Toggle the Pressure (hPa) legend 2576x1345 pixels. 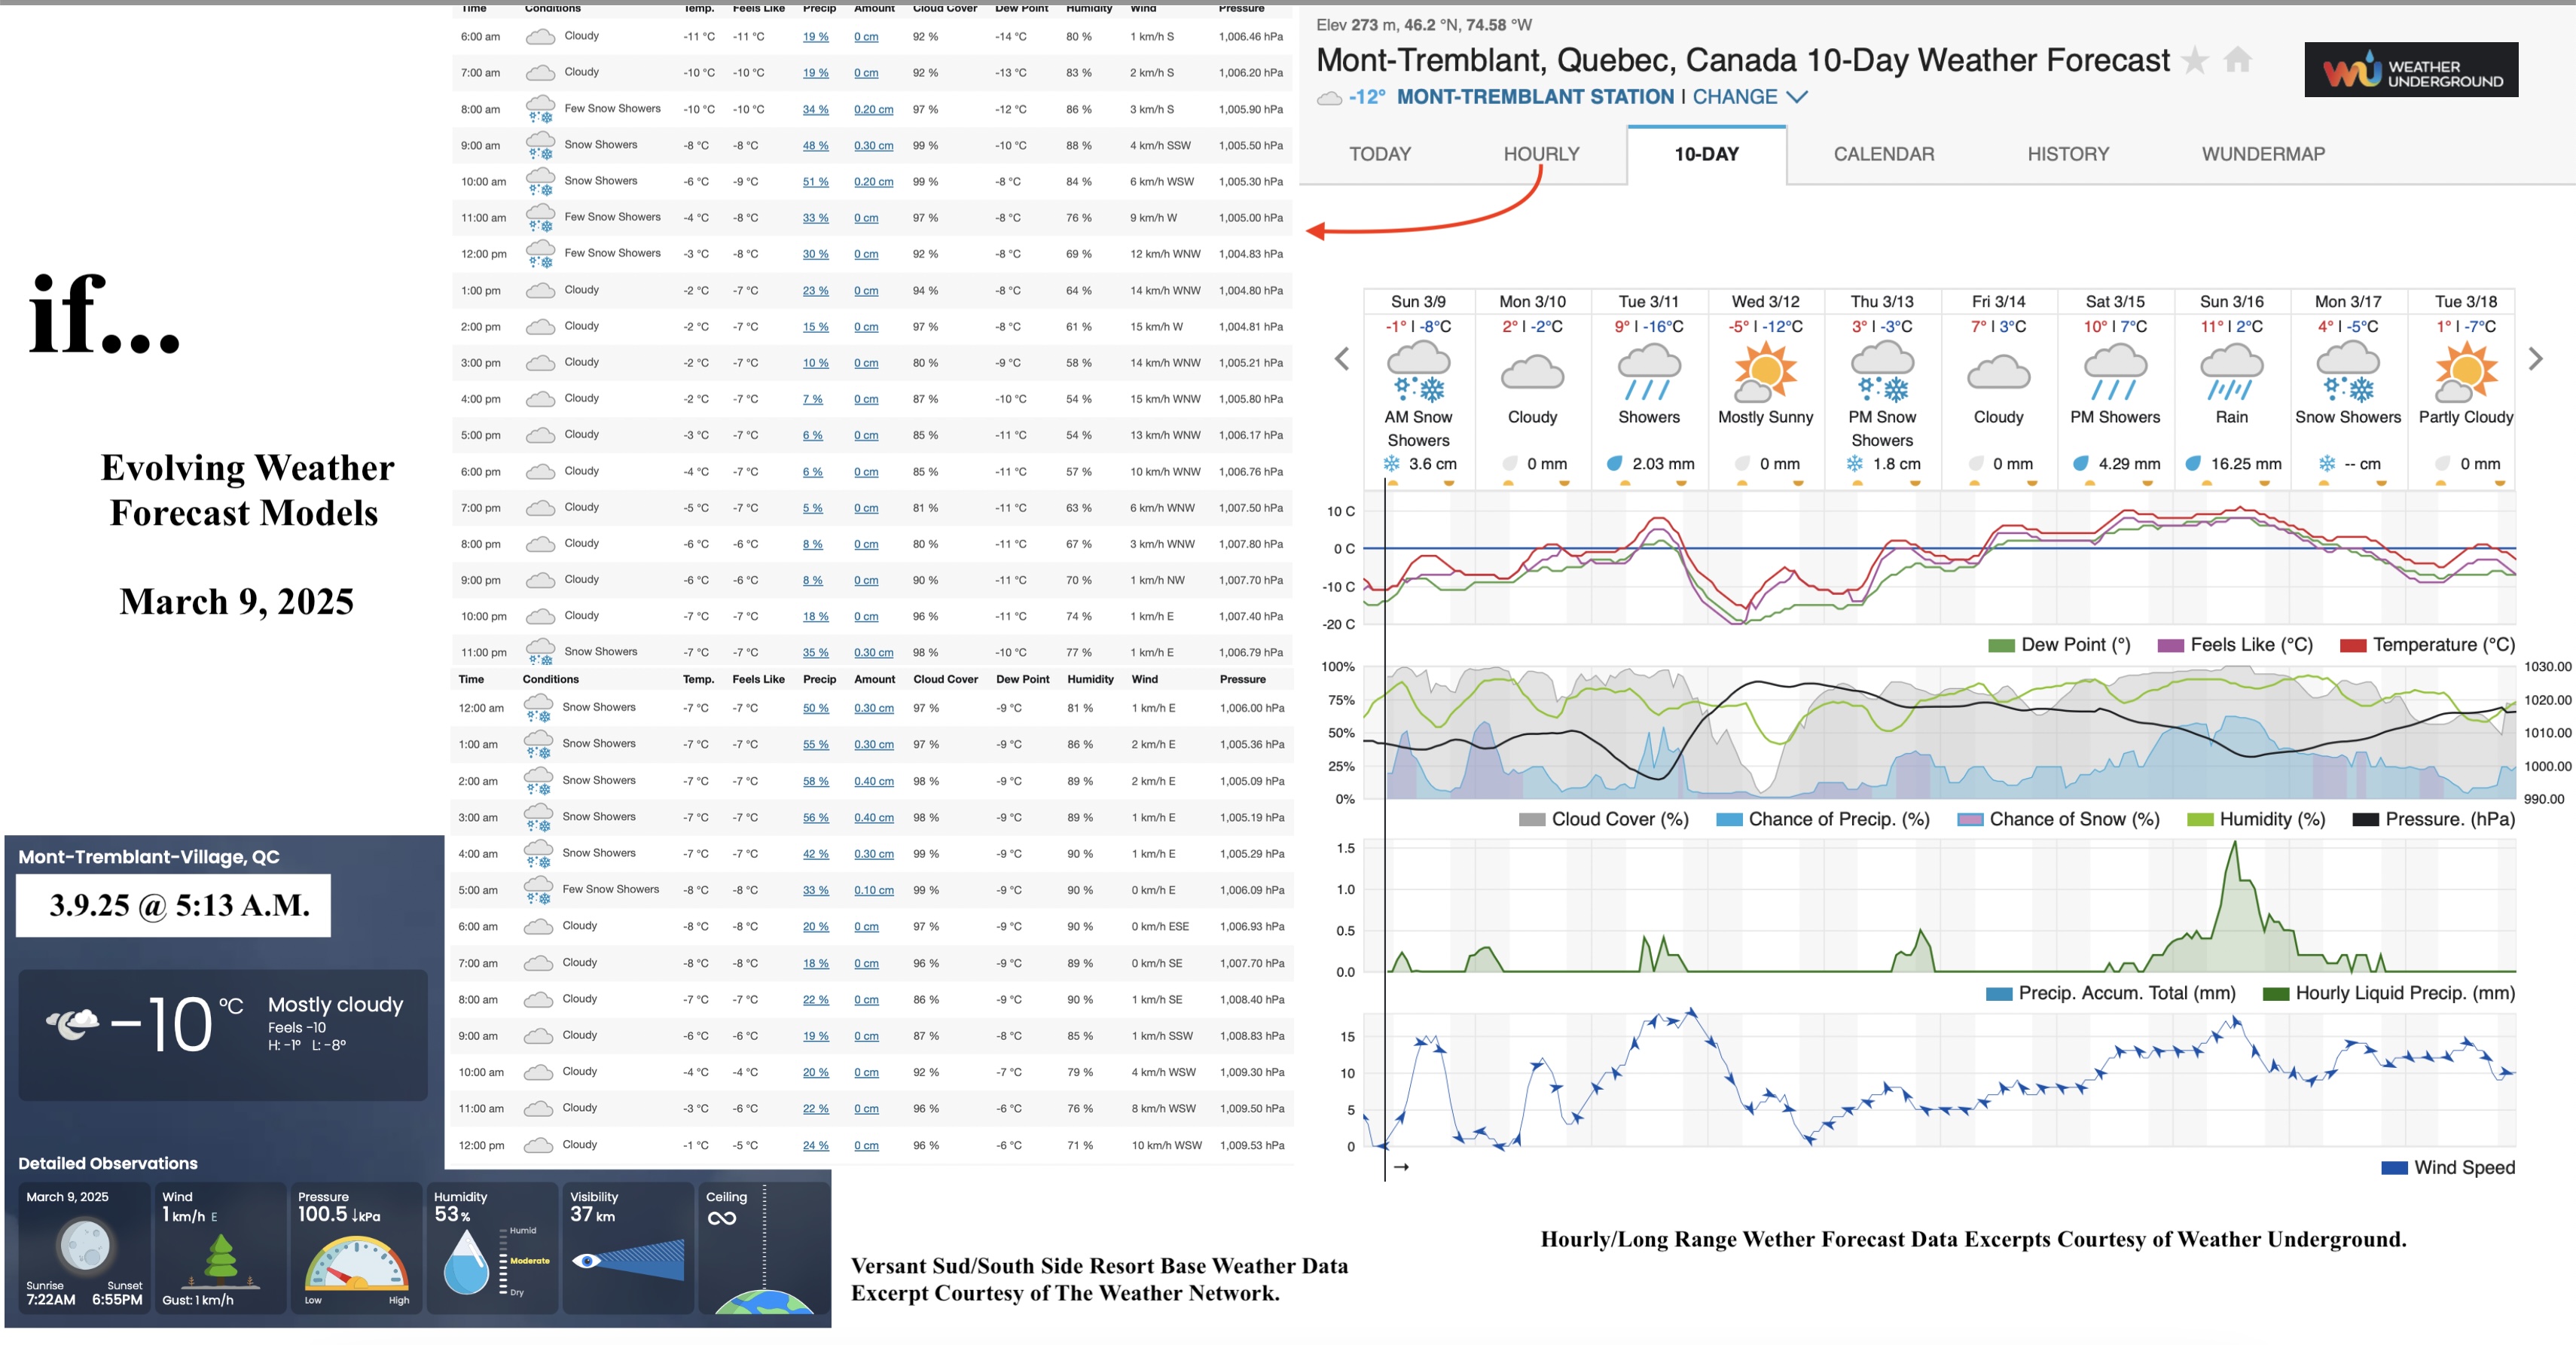[2433, 819]
